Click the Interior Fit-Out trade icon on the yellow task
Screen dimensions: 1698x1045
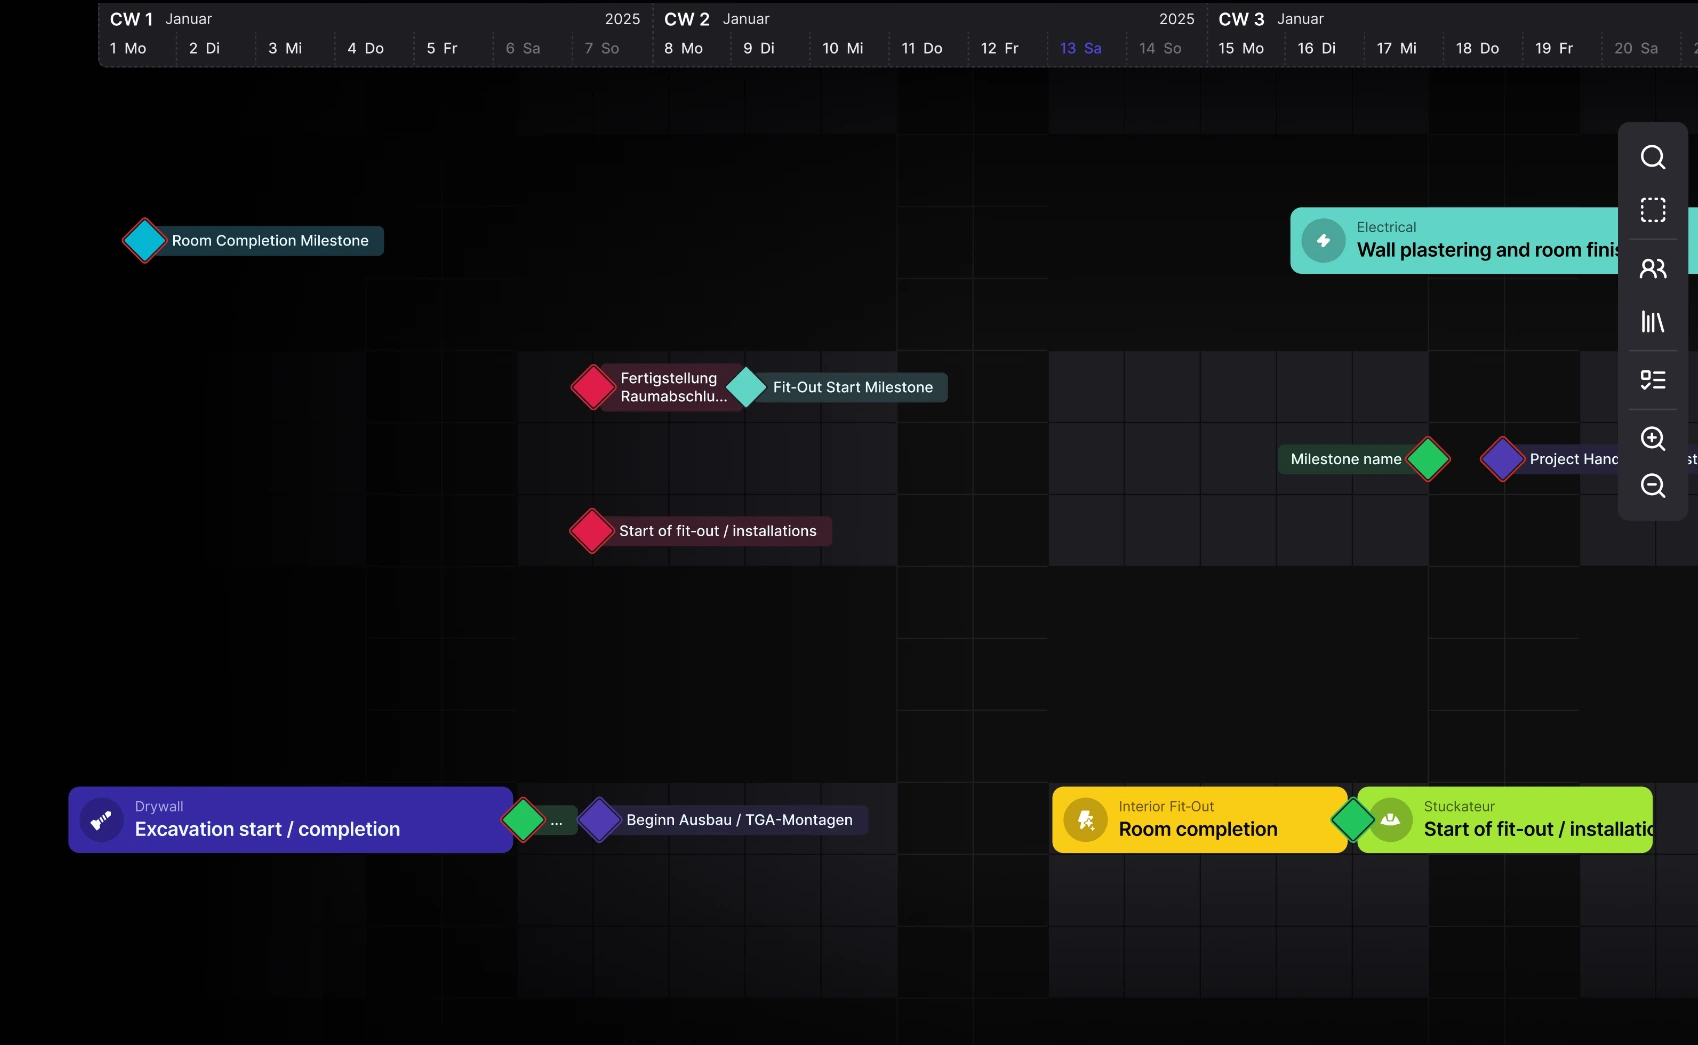(1085, 820)
